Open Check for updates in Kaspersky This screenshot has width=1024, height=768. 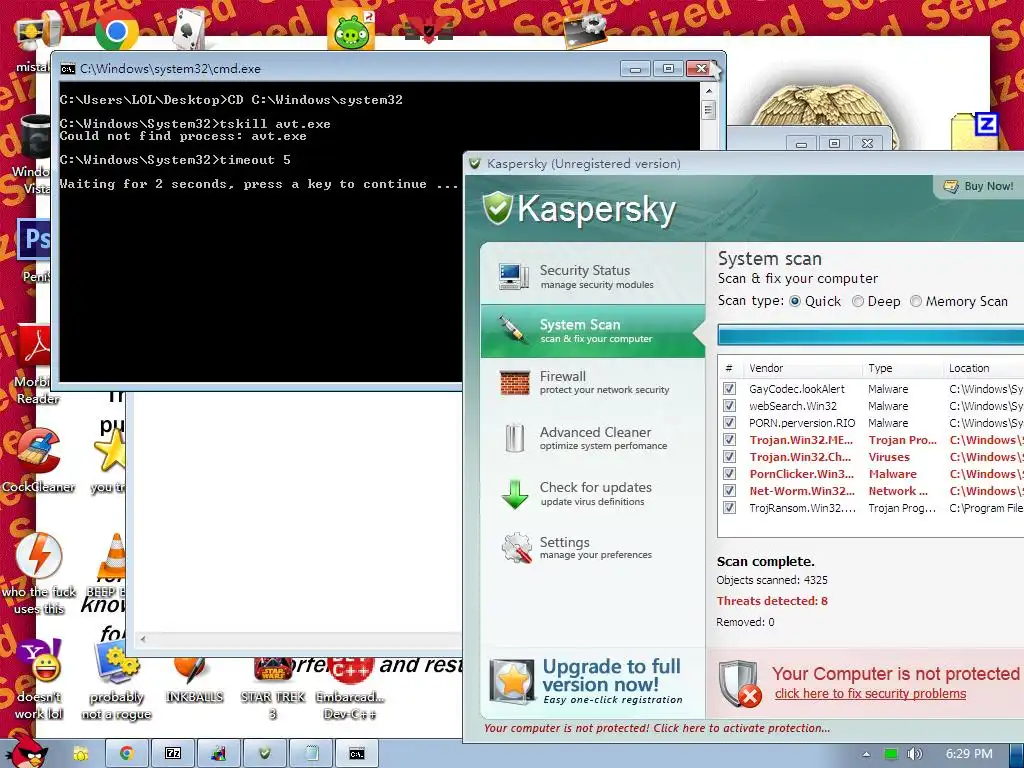click(593, 494)
